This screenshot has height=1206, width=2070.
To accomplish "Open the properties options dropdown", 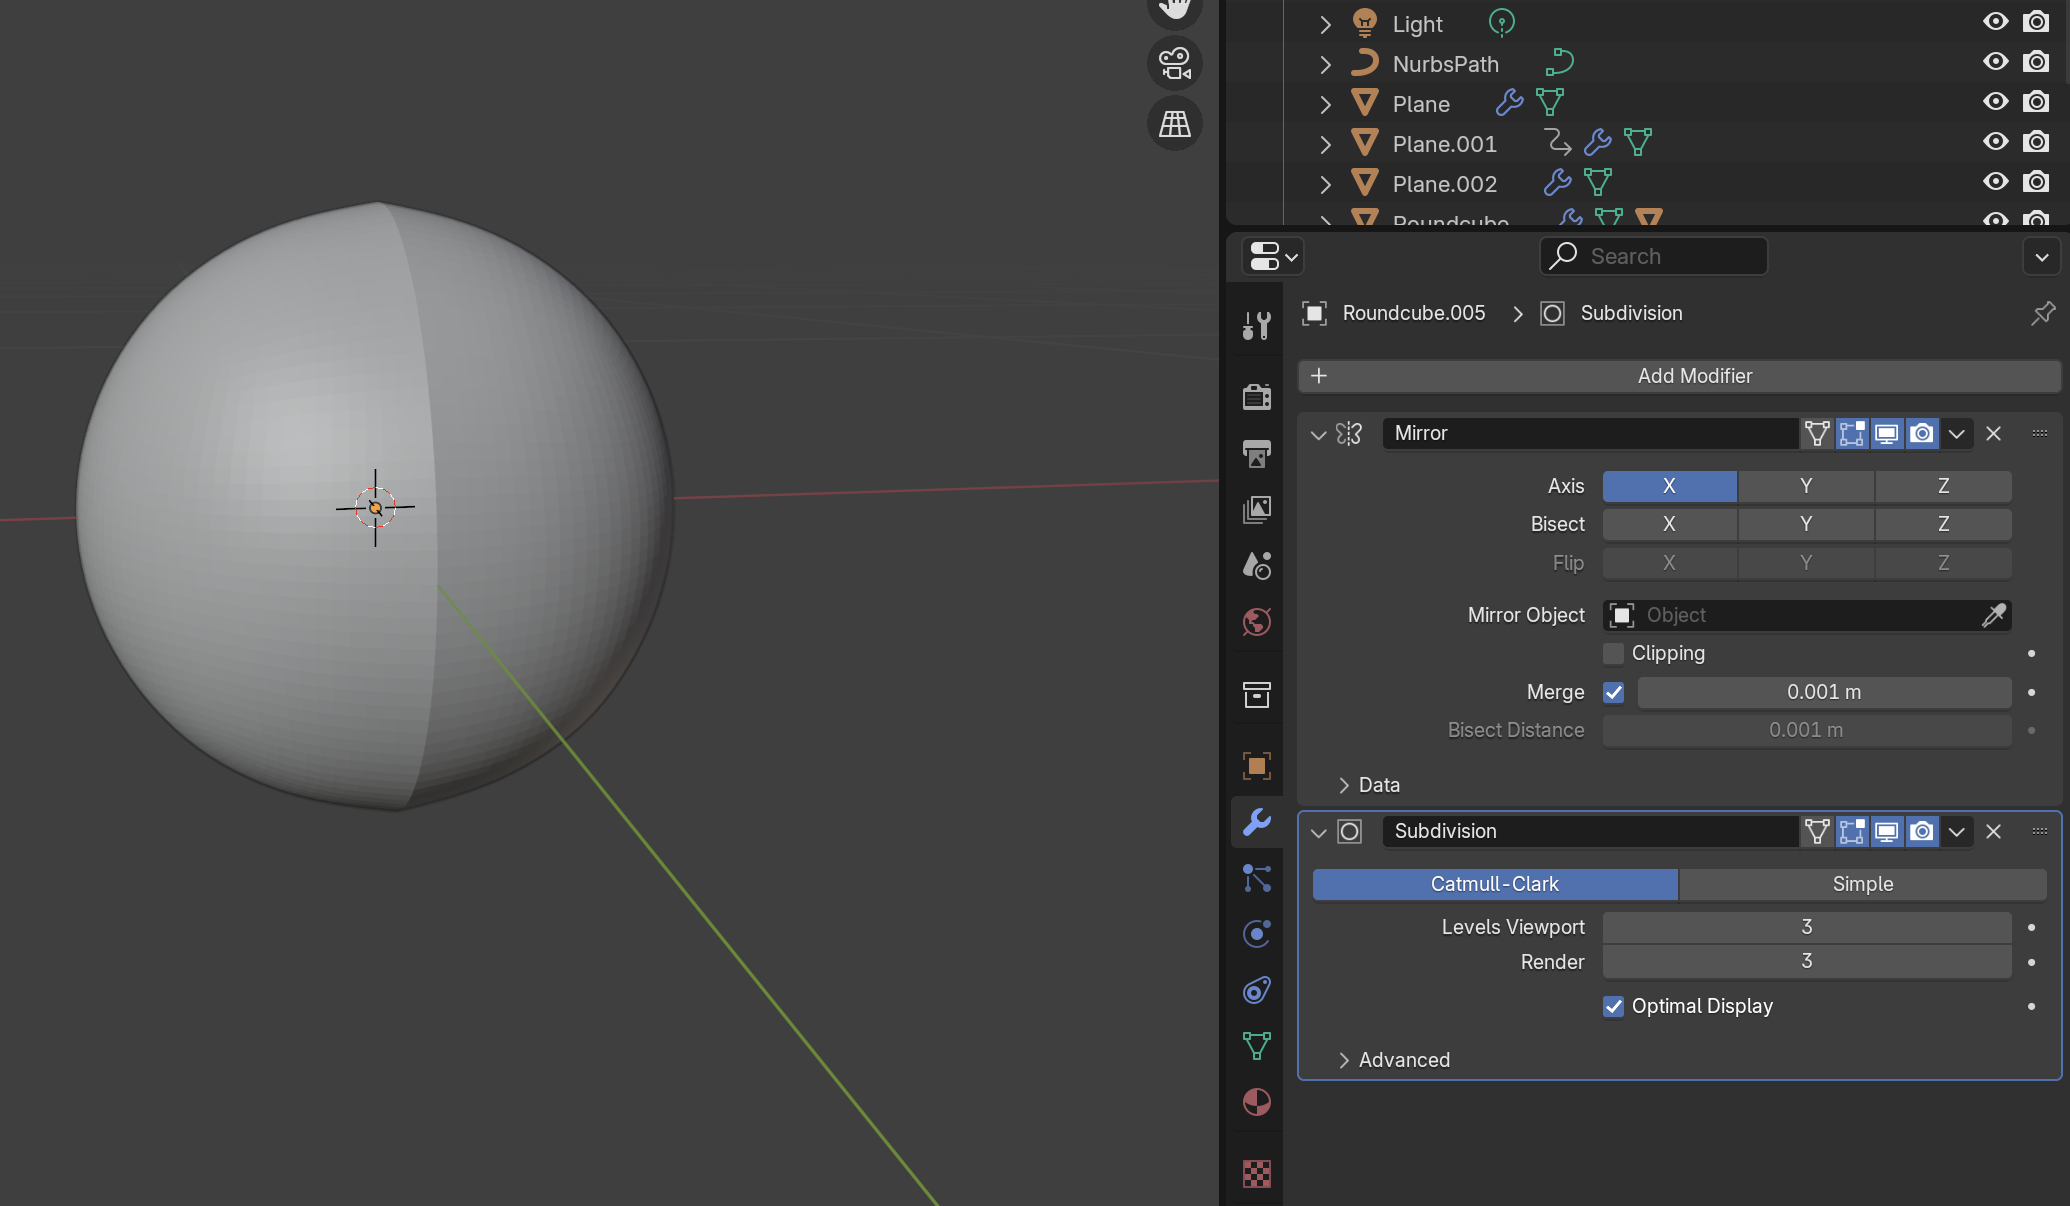I will pyautogui.click(x=2041, y=256).
